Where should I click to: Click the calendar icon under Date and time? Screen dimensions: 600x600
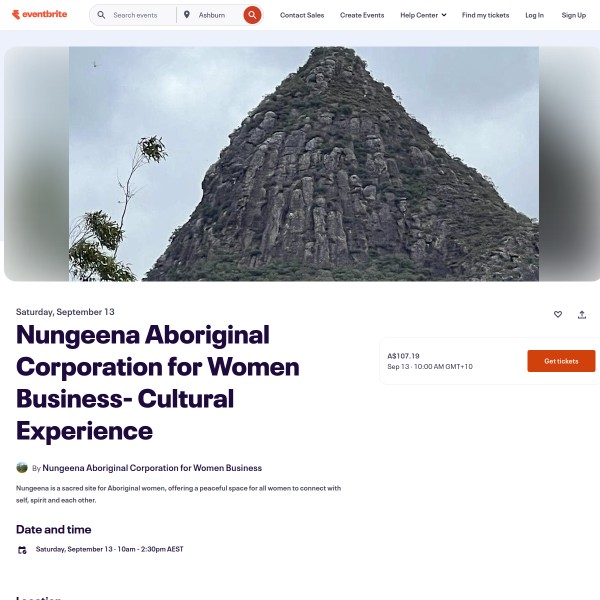pyautogui.click(x=22, y=550)
